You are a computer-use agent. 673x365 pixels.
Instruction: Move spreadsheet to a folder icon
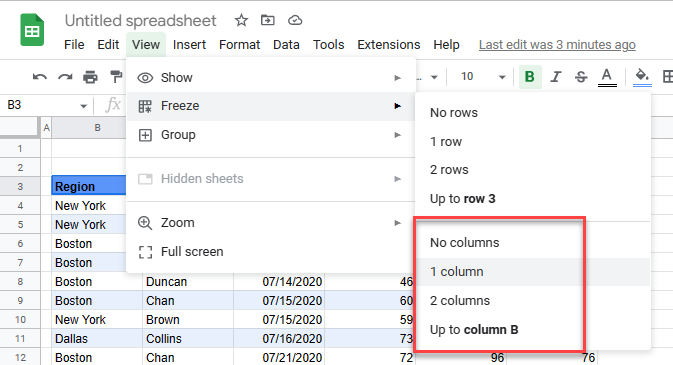tap(267, 20)
